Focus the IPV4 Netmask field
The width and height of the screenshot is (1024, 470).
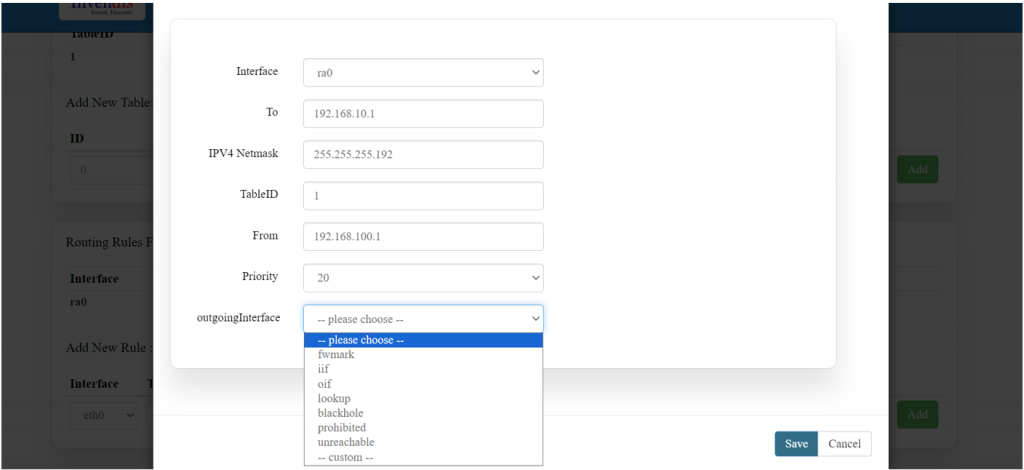tap(423, 155)
